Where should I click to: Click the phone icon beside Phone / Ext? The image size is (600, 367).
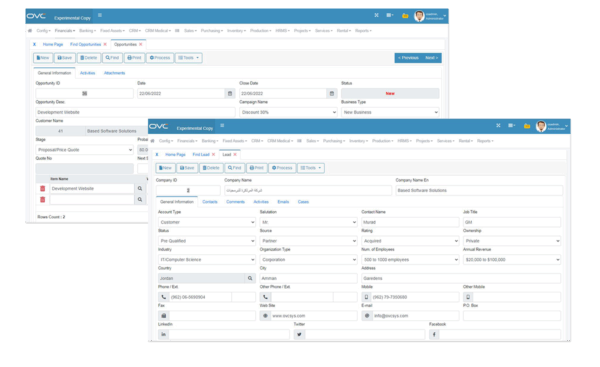(163, 297)
